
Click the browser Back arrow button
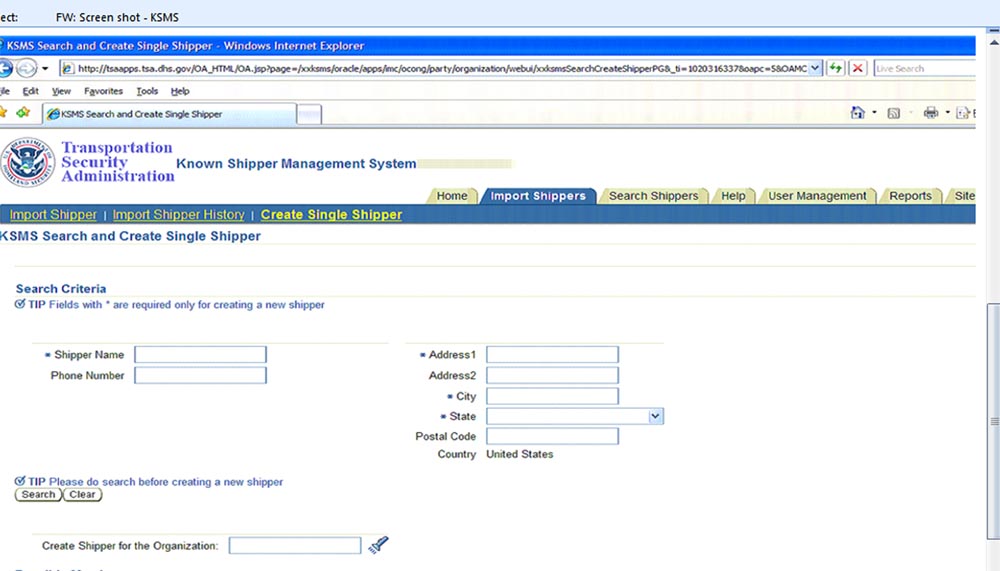[x=5, y=68]
